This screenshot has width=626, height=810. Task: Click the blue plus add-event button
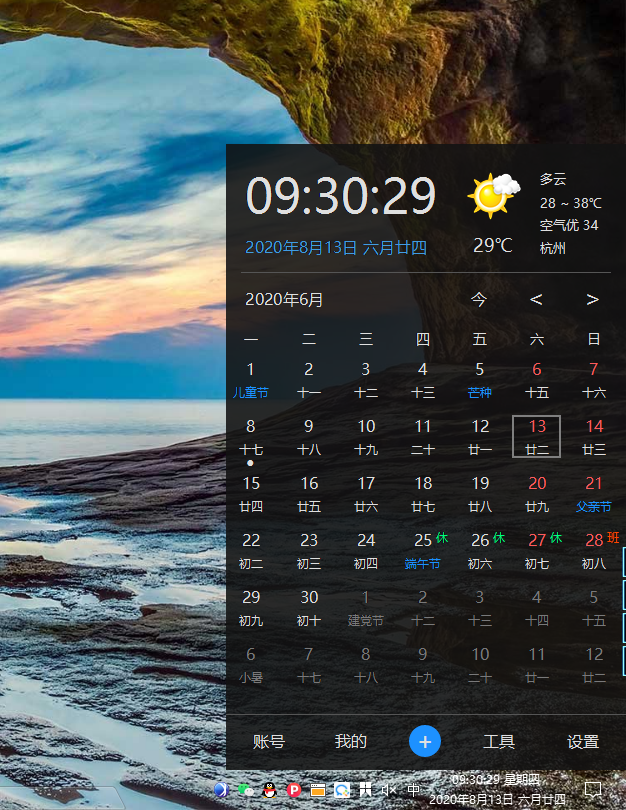(x=425, y=741)
